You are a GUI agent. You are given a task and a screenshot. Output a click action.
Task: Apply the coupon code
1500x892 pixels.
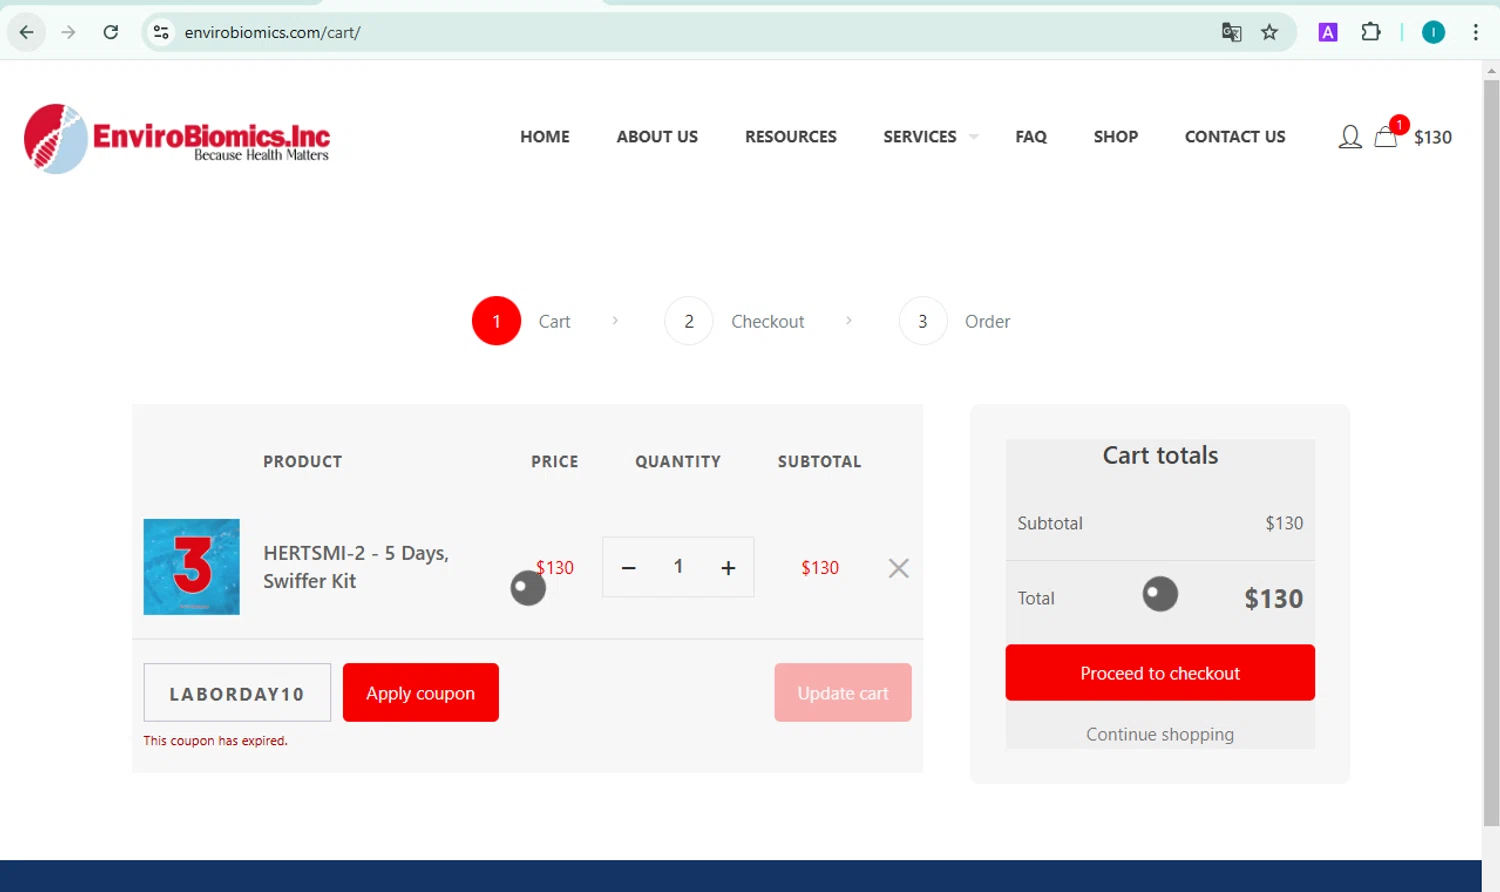tap(421, 693)
